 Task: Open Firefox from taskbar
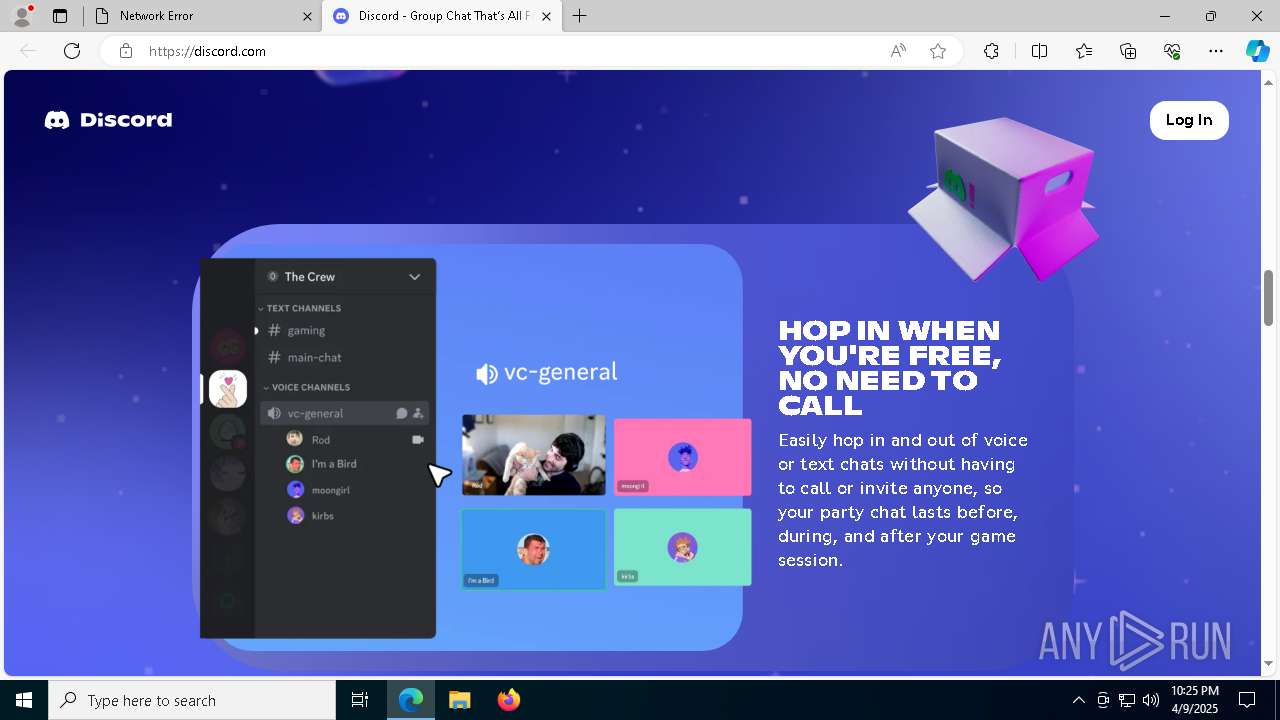[508, 700]
